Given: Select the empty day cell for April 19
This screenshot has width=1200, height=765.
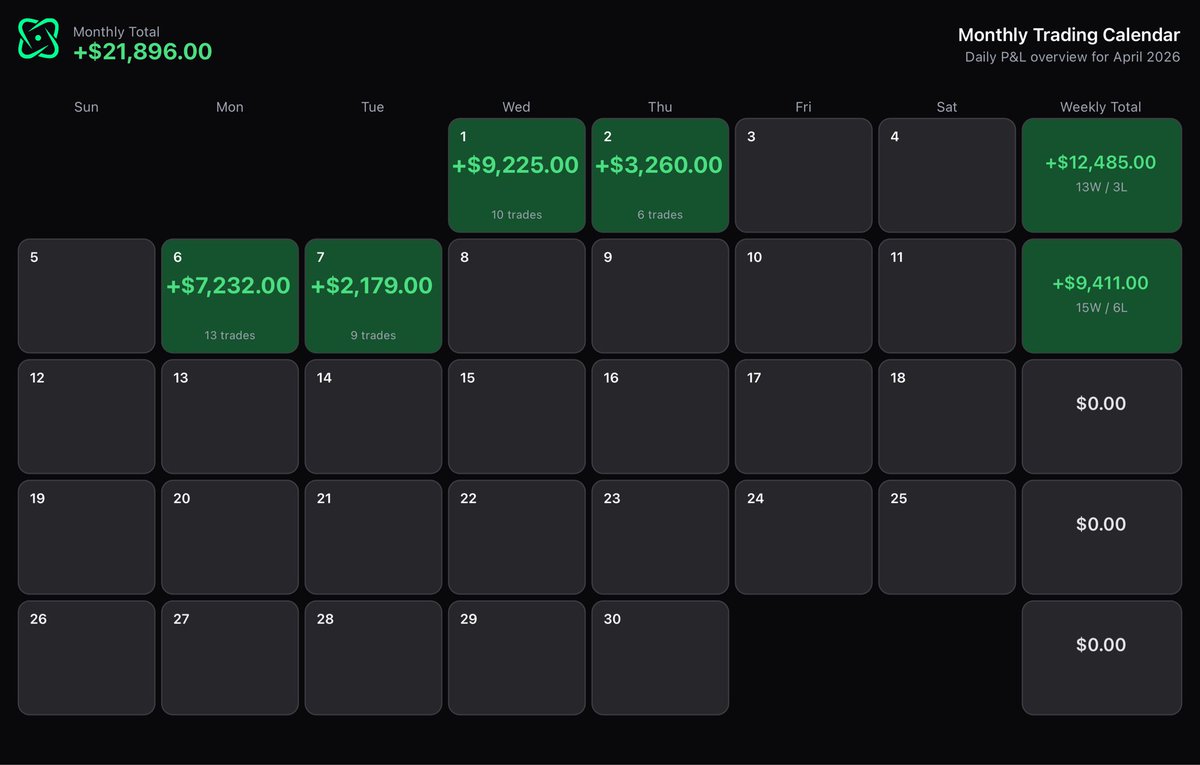Looking at the screenshot, I should 86,537.
